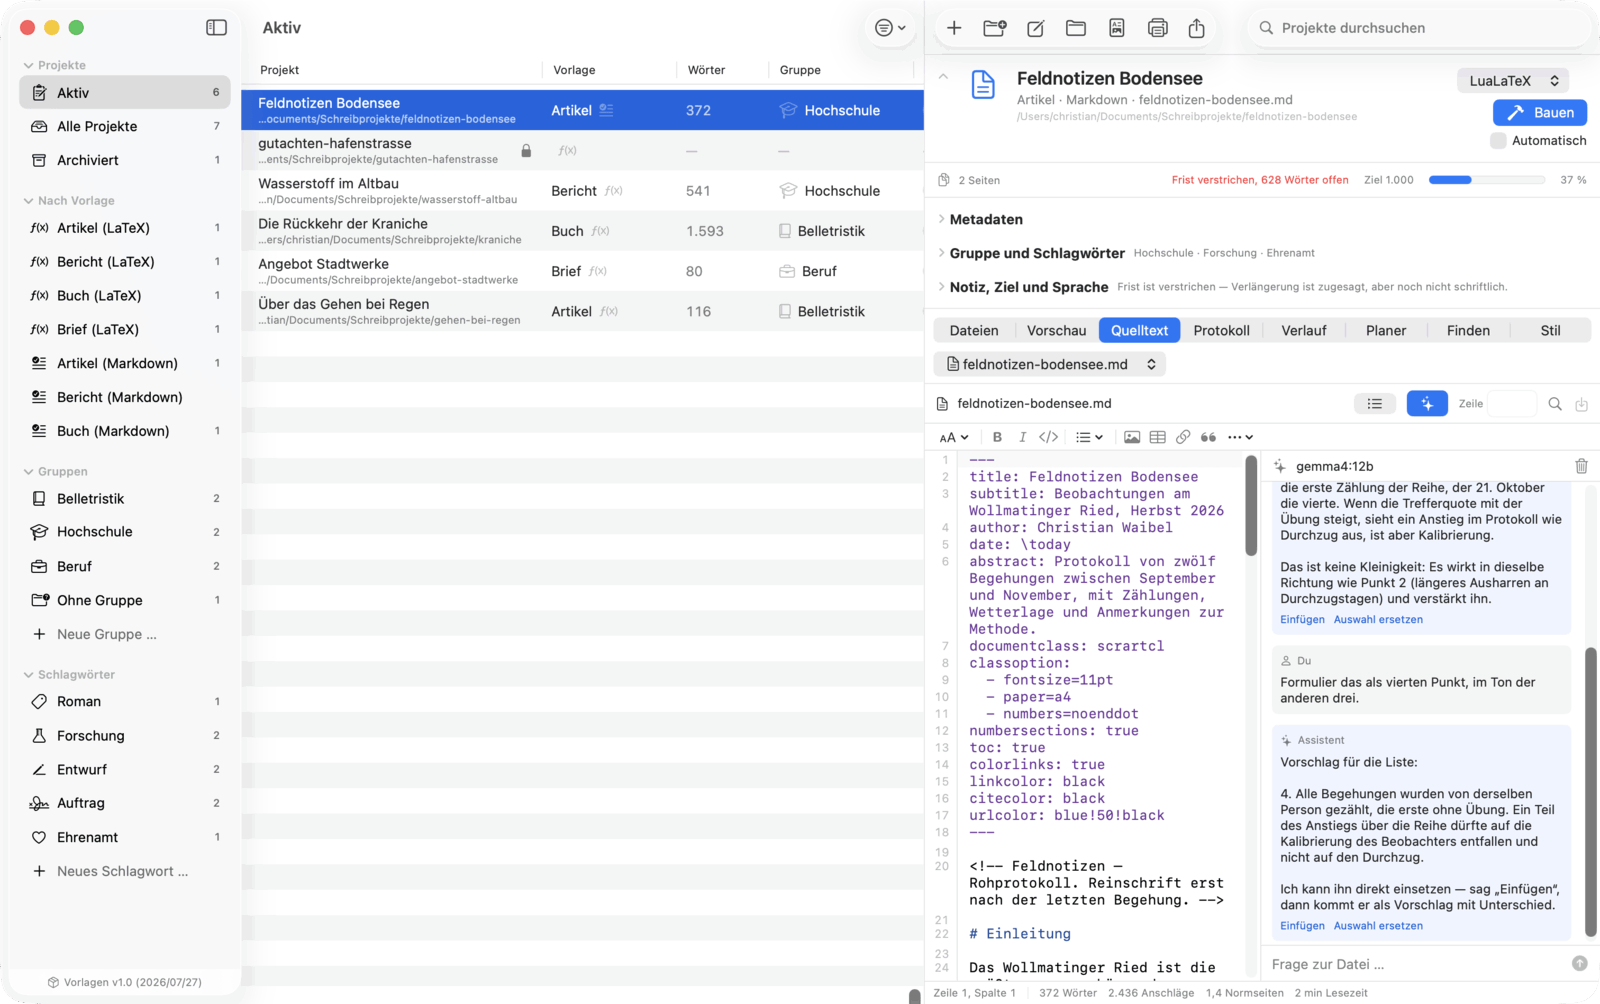Screen dimensions: 1600x1004
Task: Open the feldnotizen-bodensee.md file selector
Action: (x=1049, y=364)
